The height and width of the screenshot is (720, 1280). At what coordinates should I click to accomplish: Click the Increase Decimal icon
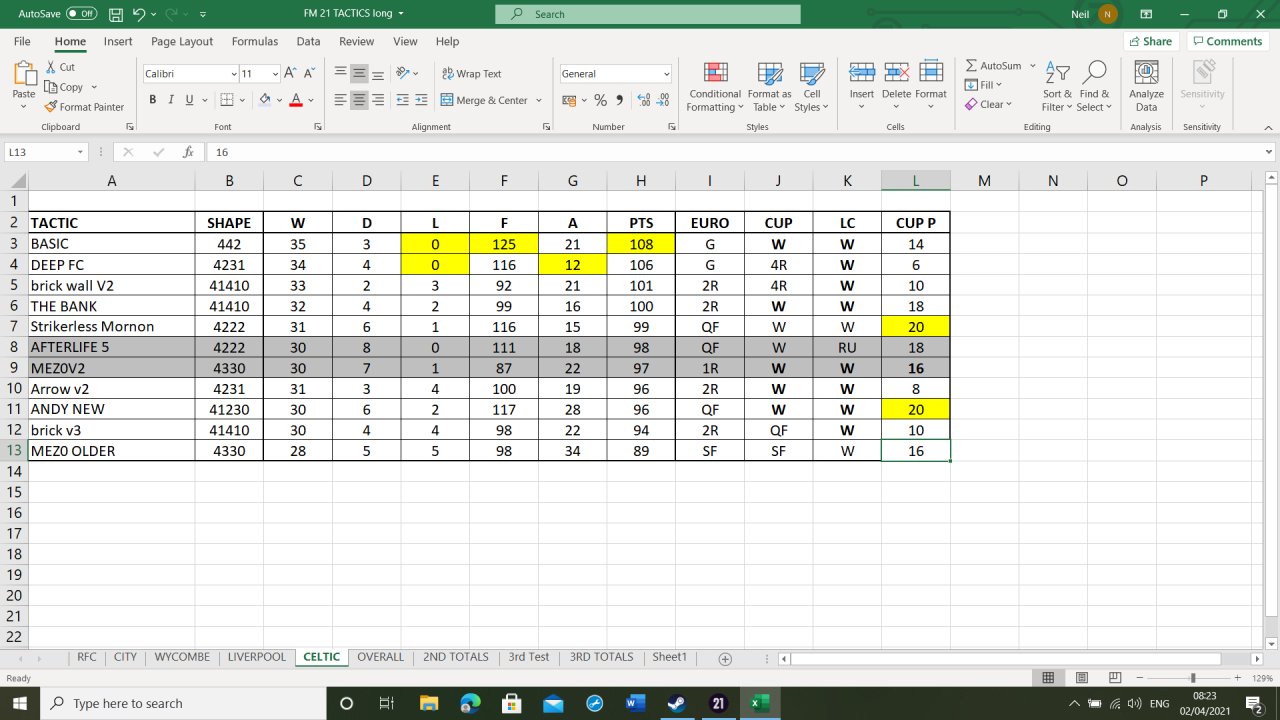(643, 100)
